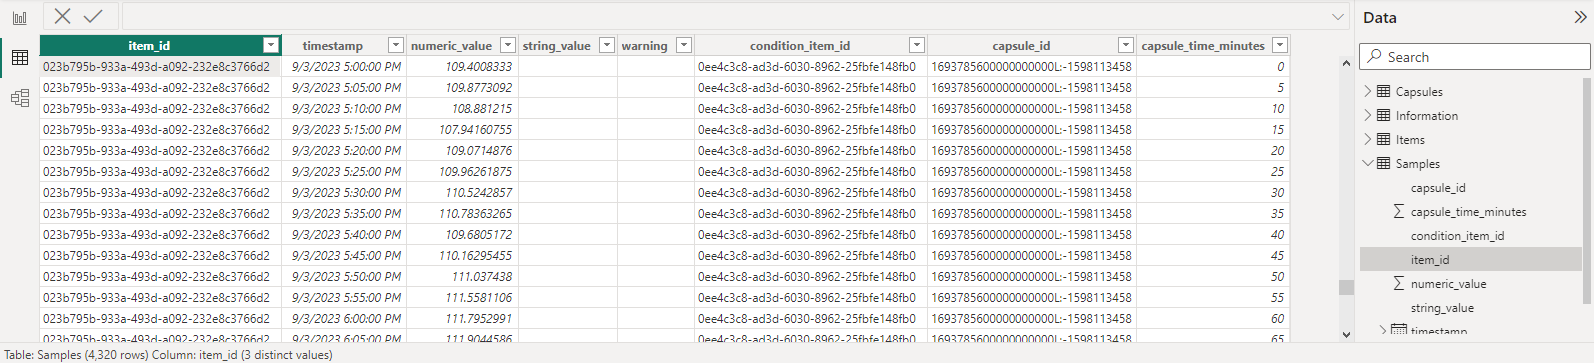Expand the Information table
1594x363 pixels.
[x=1368, y=115]
